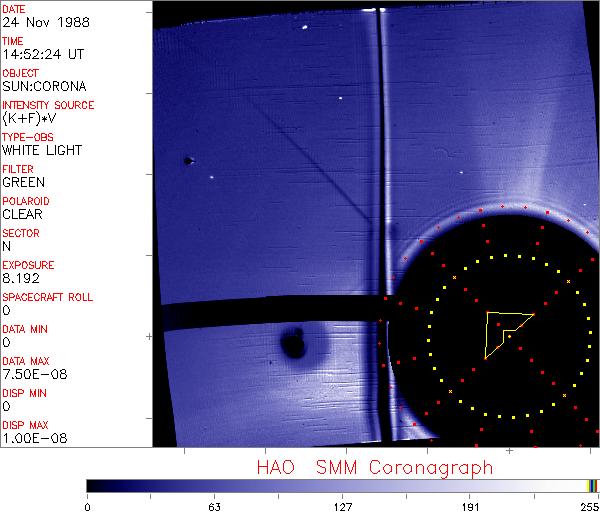Click the large dark circular blemish in the lower-left image
Screen dimensions: 600x512
[294, 345]
